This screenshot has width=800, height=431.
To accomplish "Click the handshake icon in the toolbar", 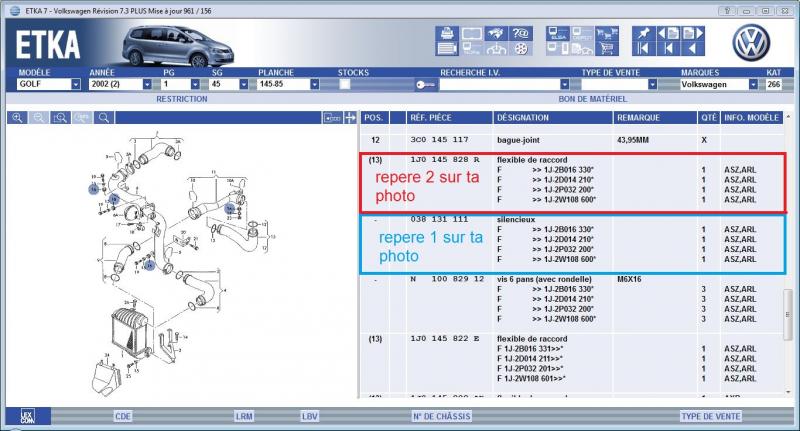I will [x=496, y=34].
